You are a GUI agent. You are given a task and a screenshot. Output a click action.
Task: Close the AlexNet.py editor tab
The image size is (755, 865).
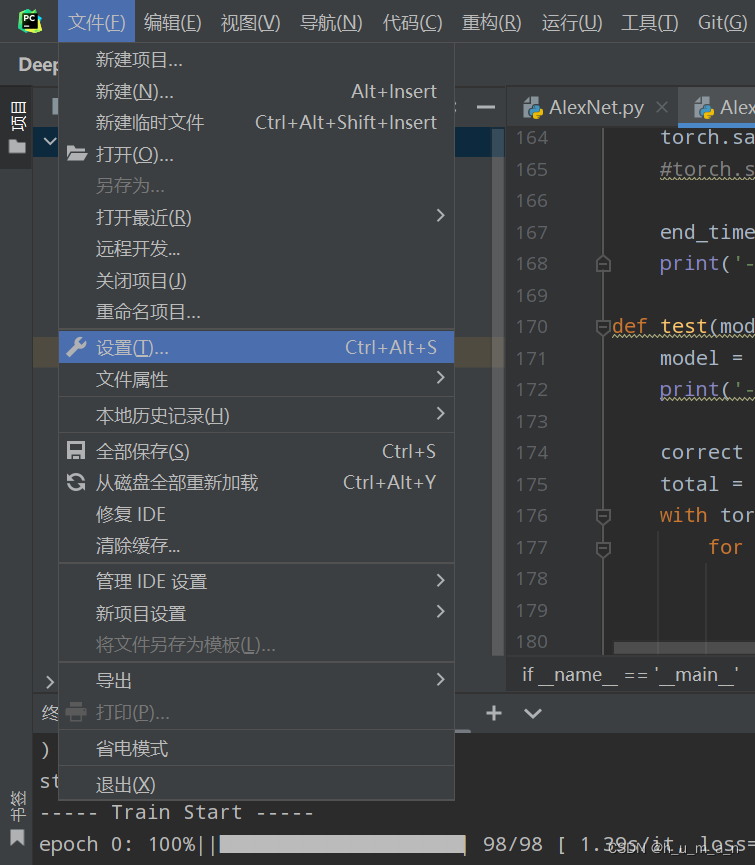[x=662, y=107]
